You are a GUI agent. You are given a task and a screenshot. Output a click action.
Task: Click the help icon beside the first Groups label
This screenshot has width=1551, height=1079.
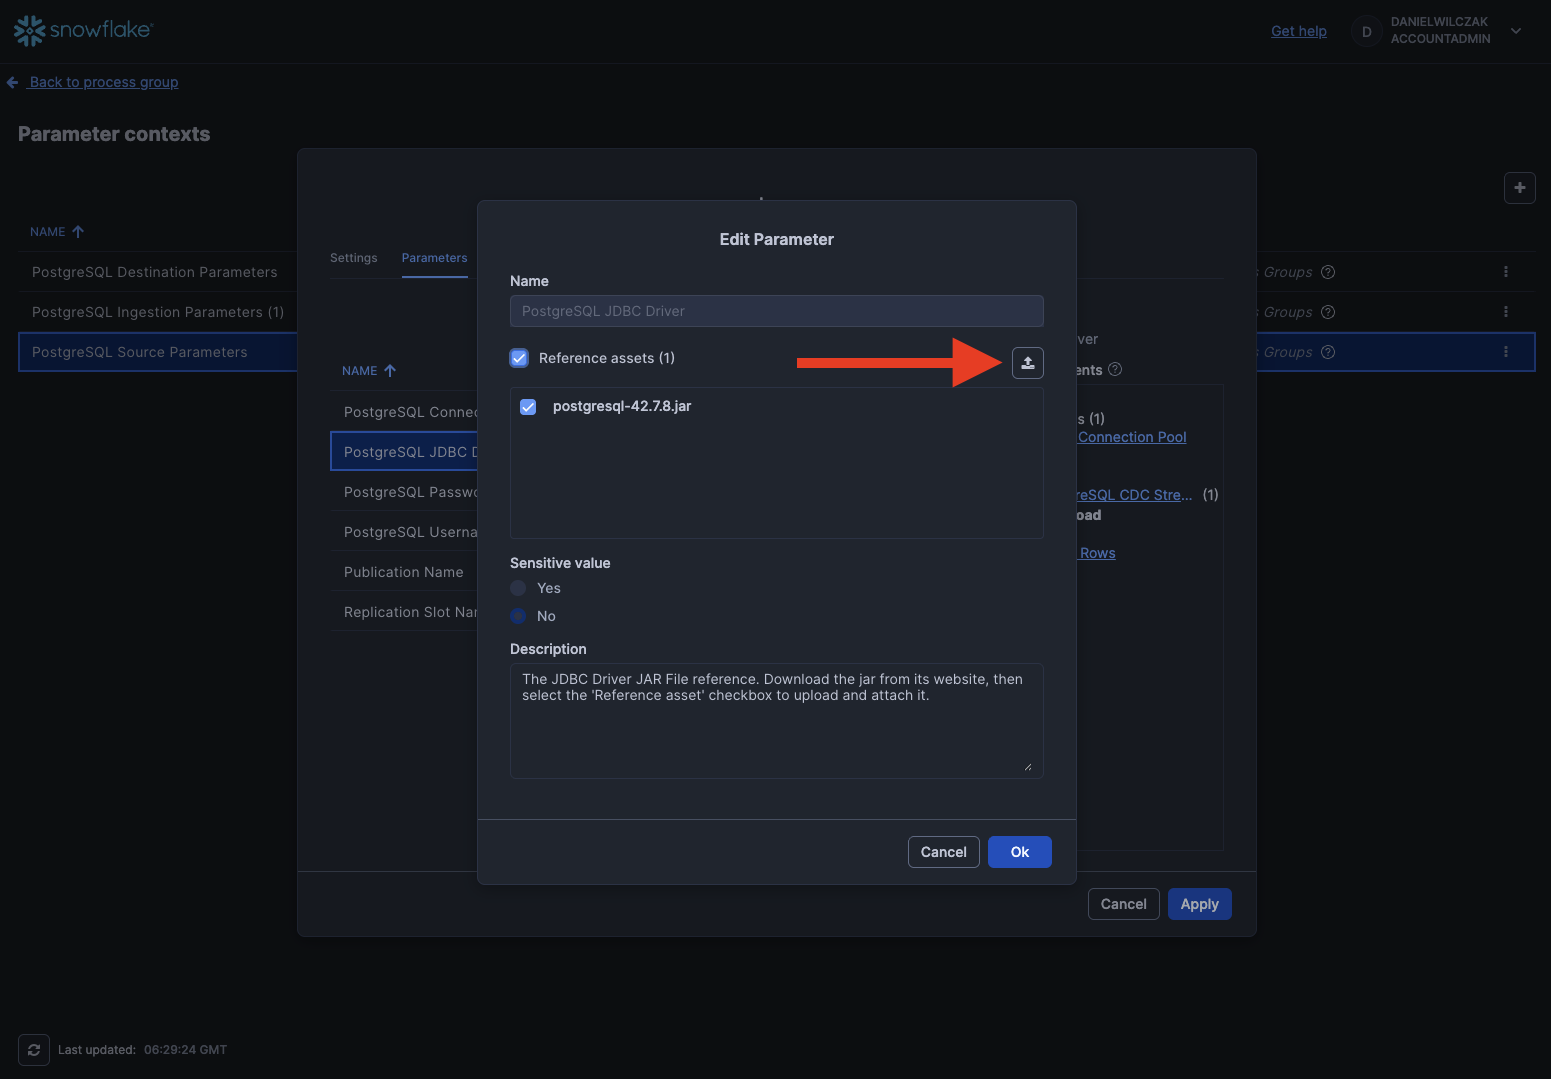(x=1328, y=272)
